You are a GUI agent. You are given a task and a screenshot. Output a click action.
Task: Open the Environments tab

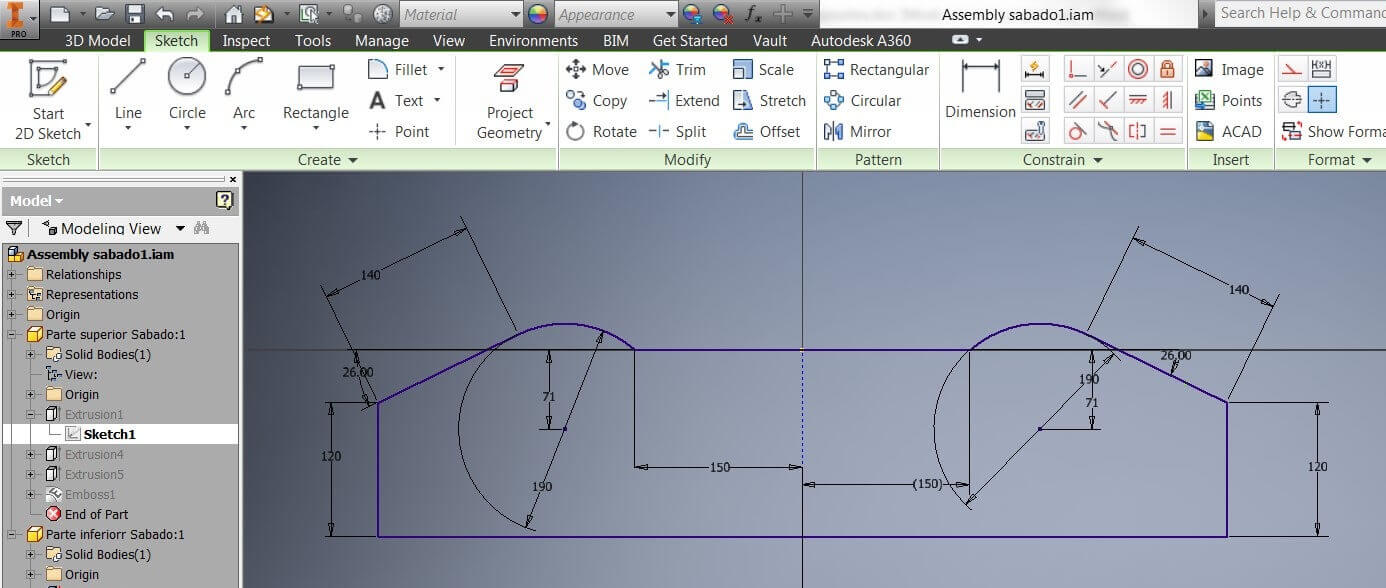(x=533, y=40)
